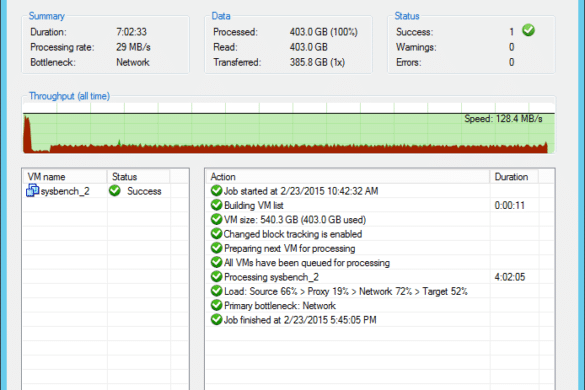Click checkmark icon next to VM size row
This screenshot has width=585, height=390.
coord(216,219)
